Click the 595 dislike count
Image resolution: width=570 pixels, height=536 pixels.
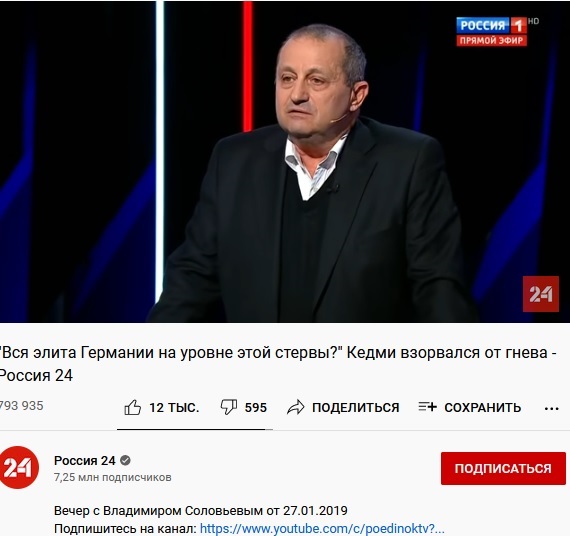[256, 407]
